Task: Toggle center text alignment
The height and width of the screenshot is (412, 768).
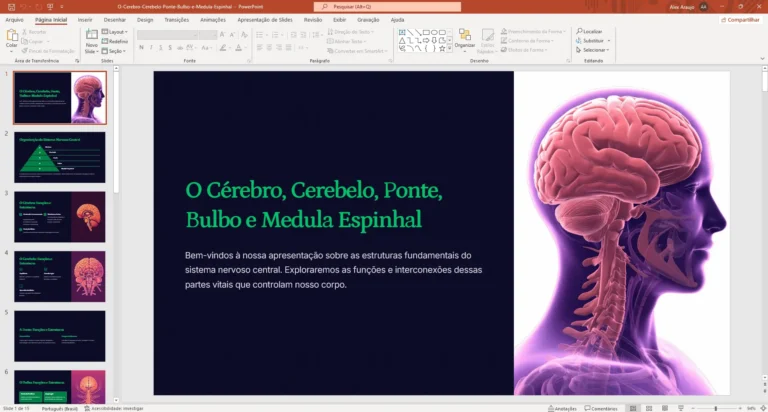Action: pos(269,48)
